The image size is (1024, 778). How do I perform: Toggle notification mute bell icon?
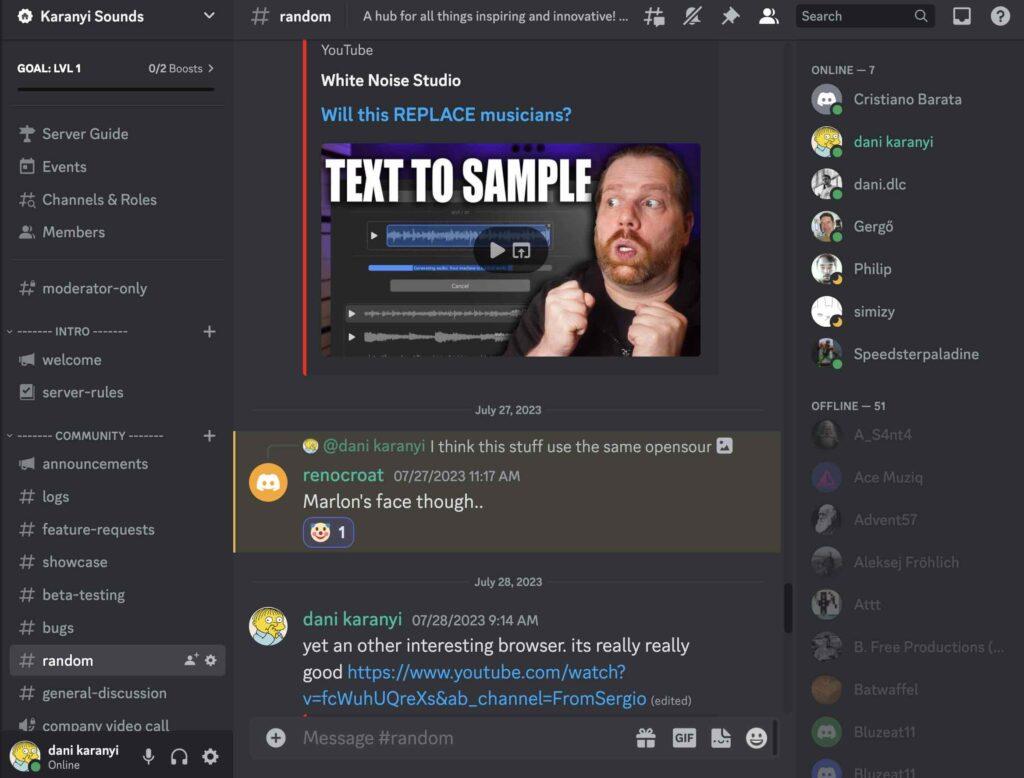(x=692, y=16)
